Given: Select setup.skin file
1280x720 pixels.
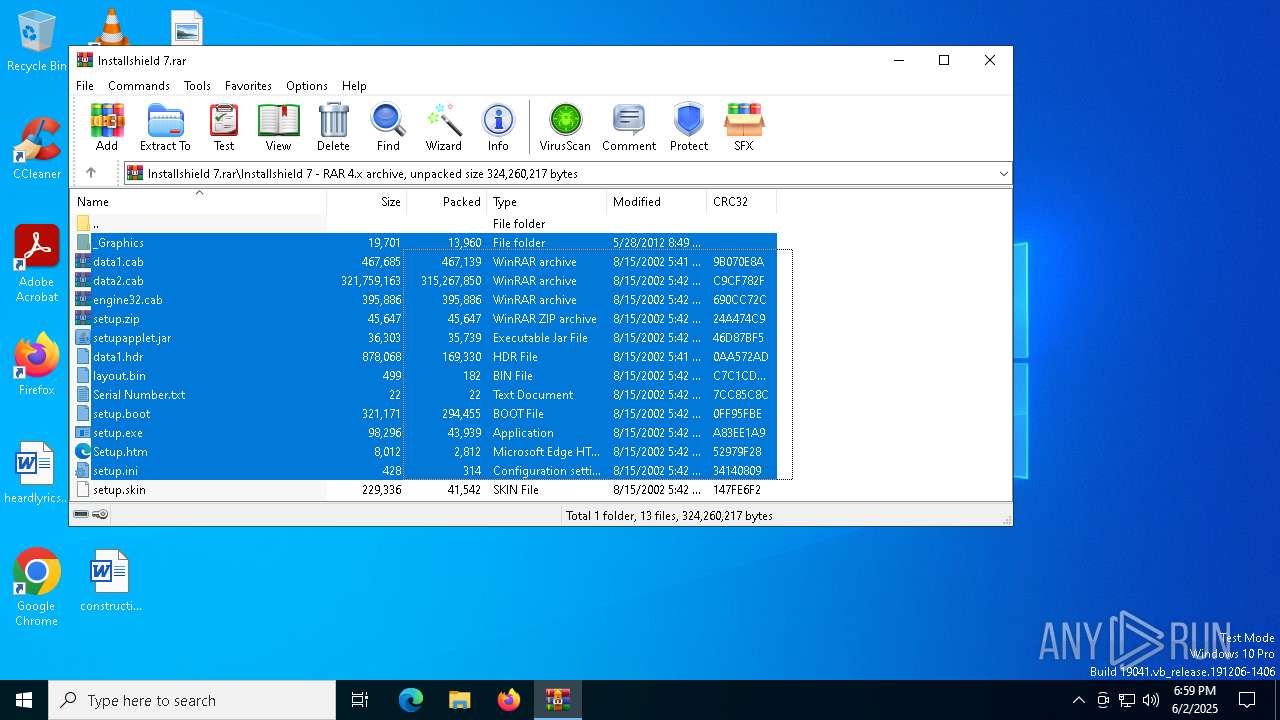Looking at the screenshot, I should 424,489.
